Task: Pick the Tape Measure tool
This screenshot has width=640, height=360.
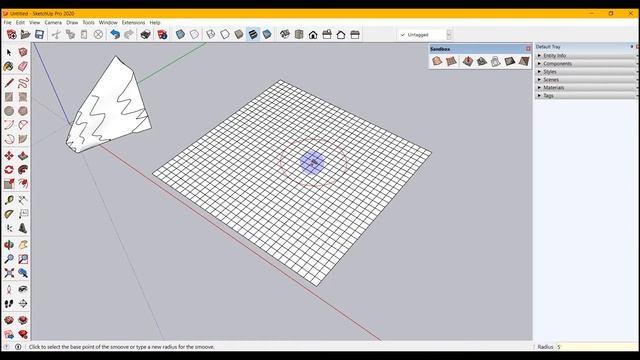Action: click(9, 200)
